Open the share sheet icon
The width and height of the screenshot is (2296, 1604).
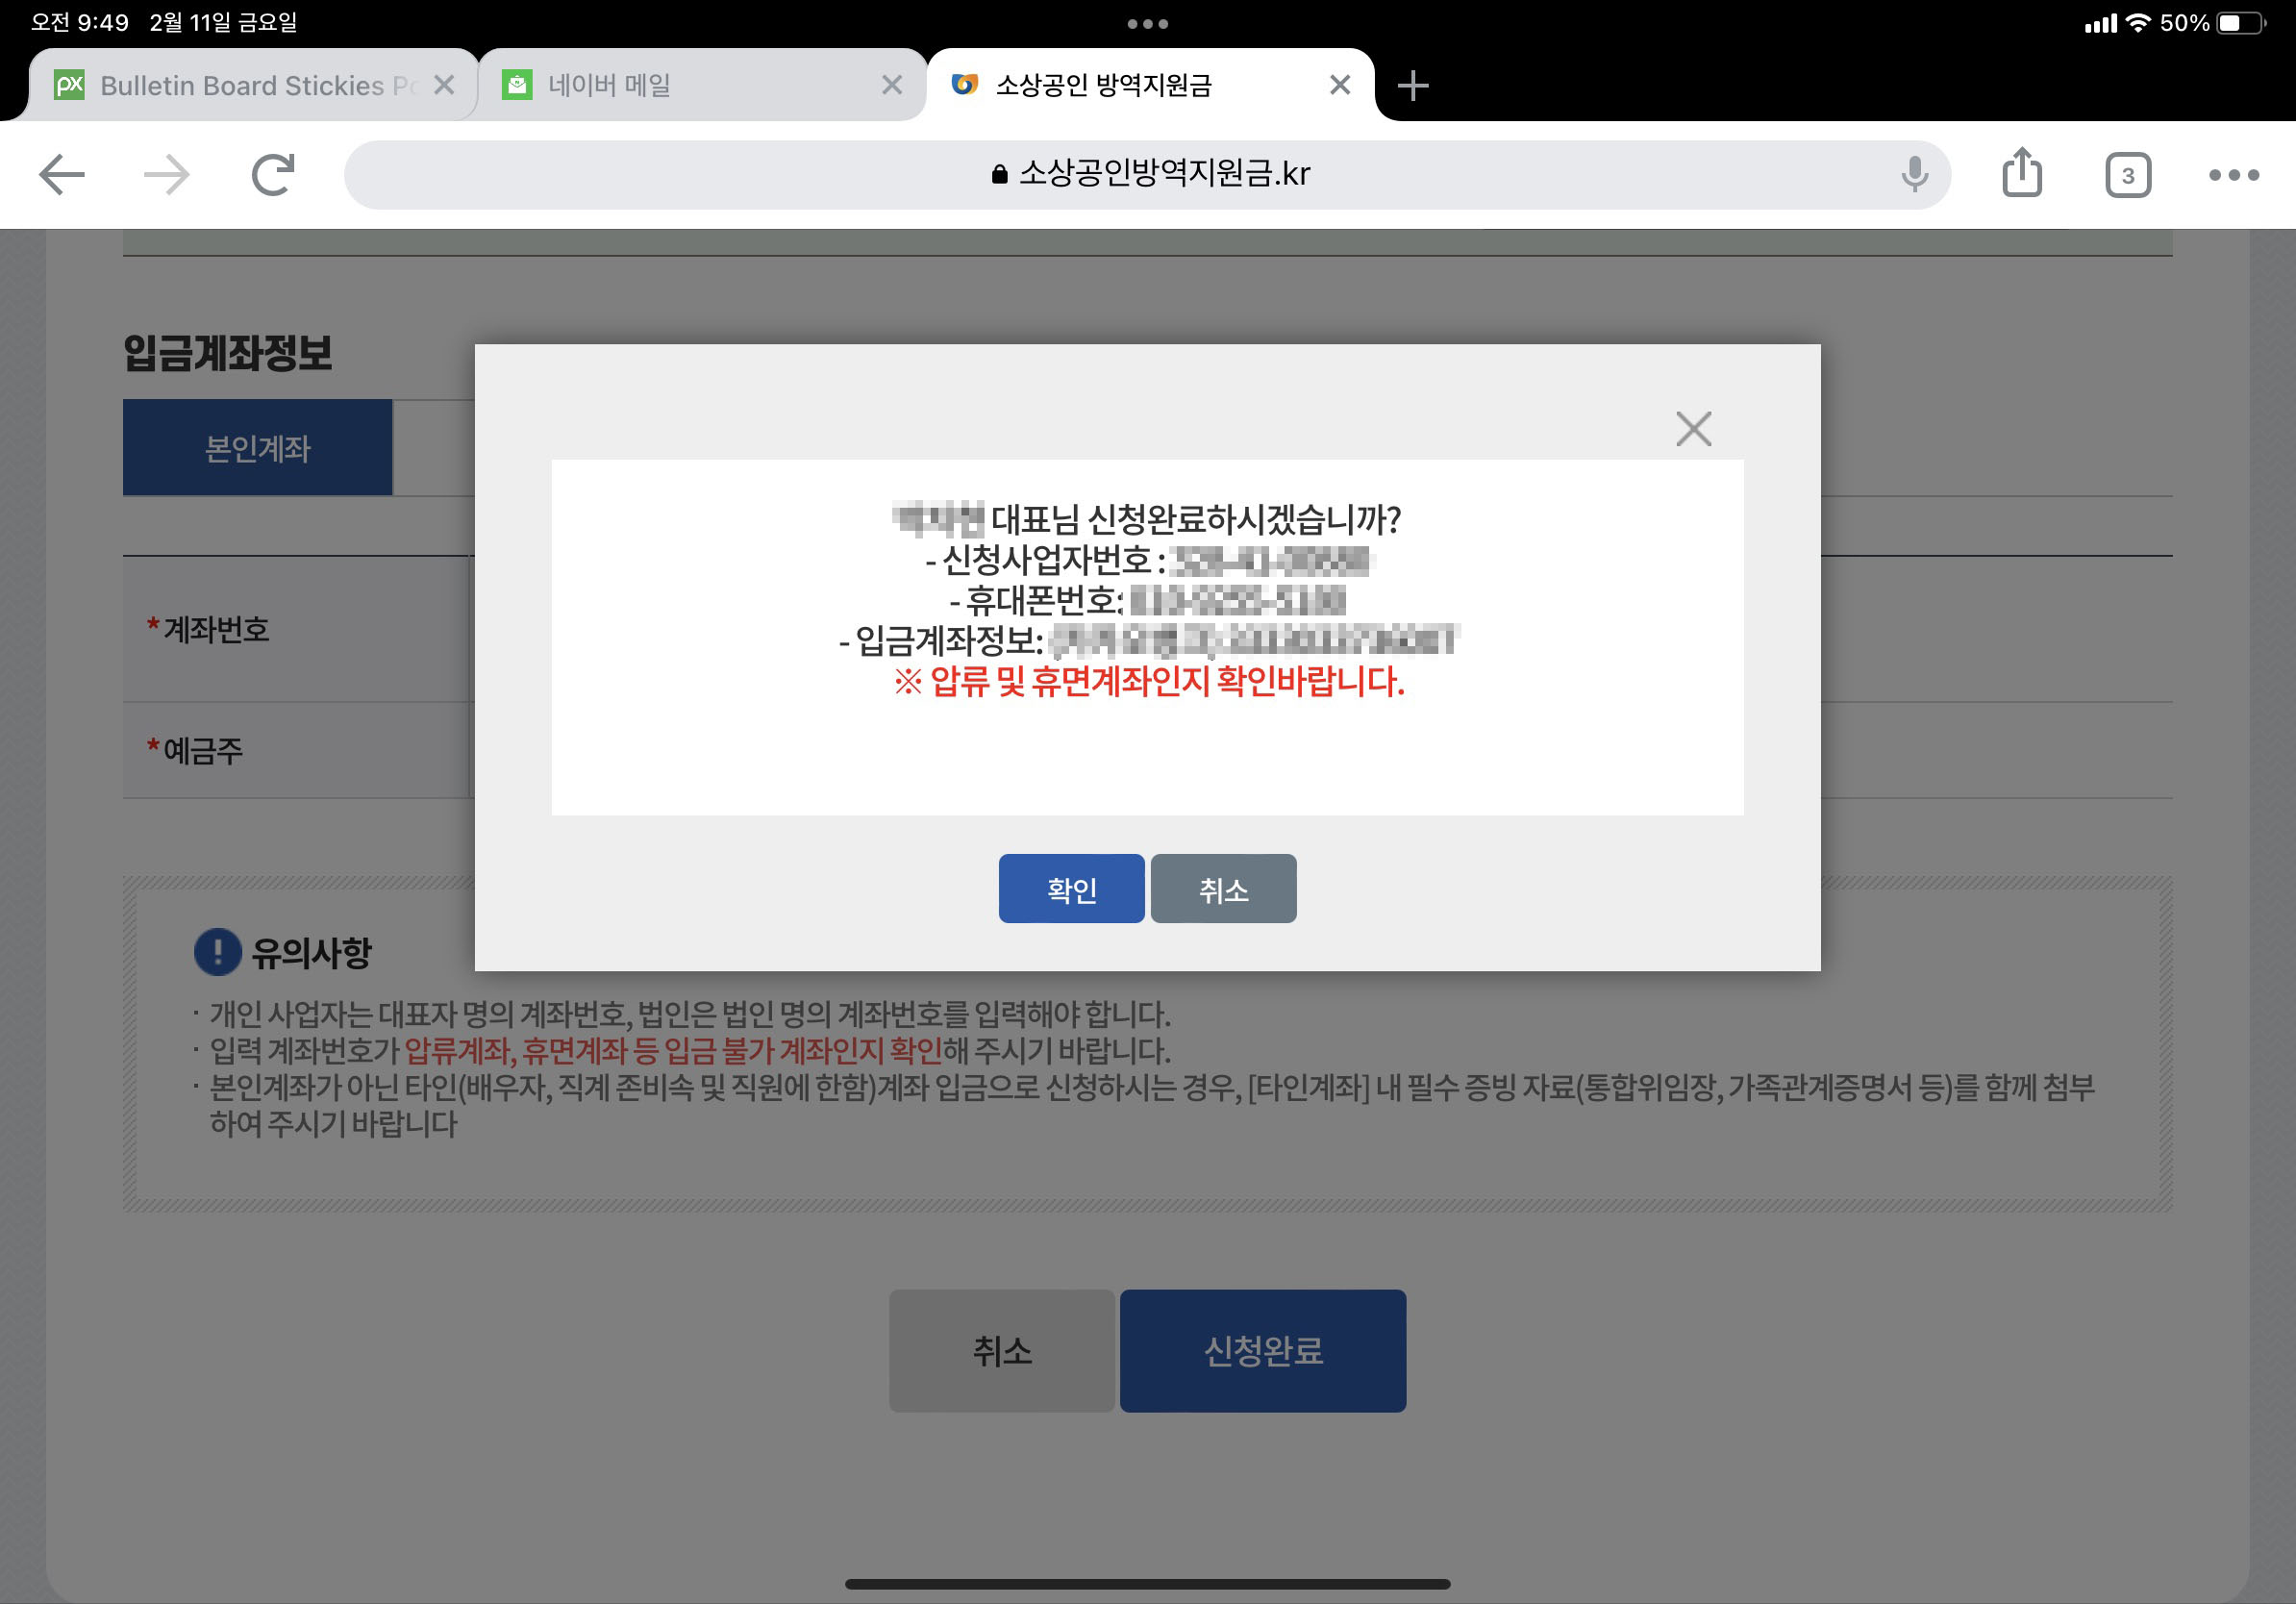click(x=2021, y=173)
